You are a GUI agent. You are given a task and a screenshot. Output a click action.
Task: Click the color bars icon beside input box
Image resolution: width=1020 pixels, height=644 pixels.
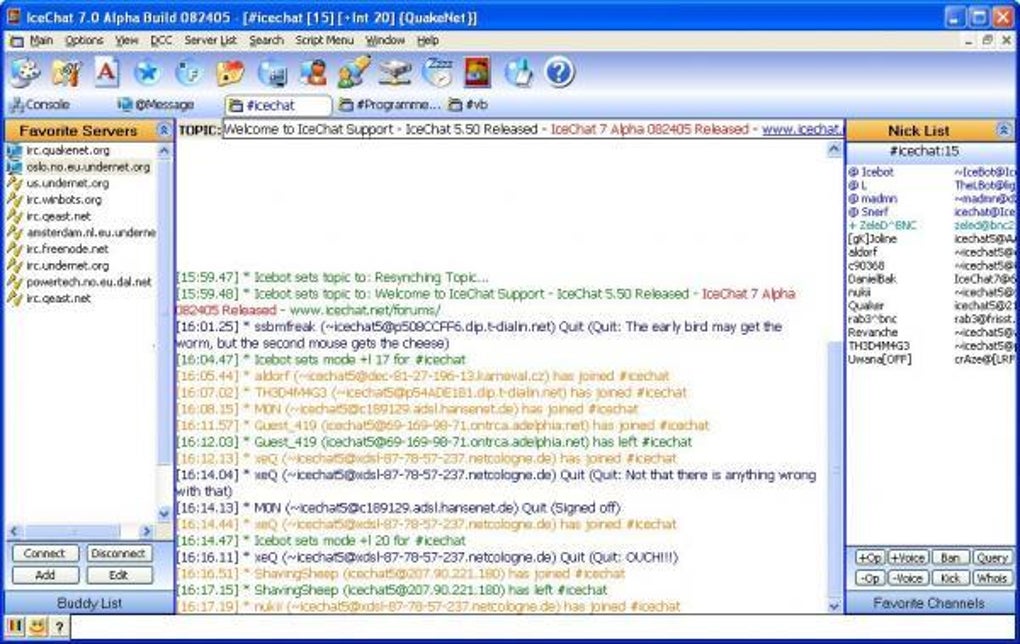(x=15, y=626)
